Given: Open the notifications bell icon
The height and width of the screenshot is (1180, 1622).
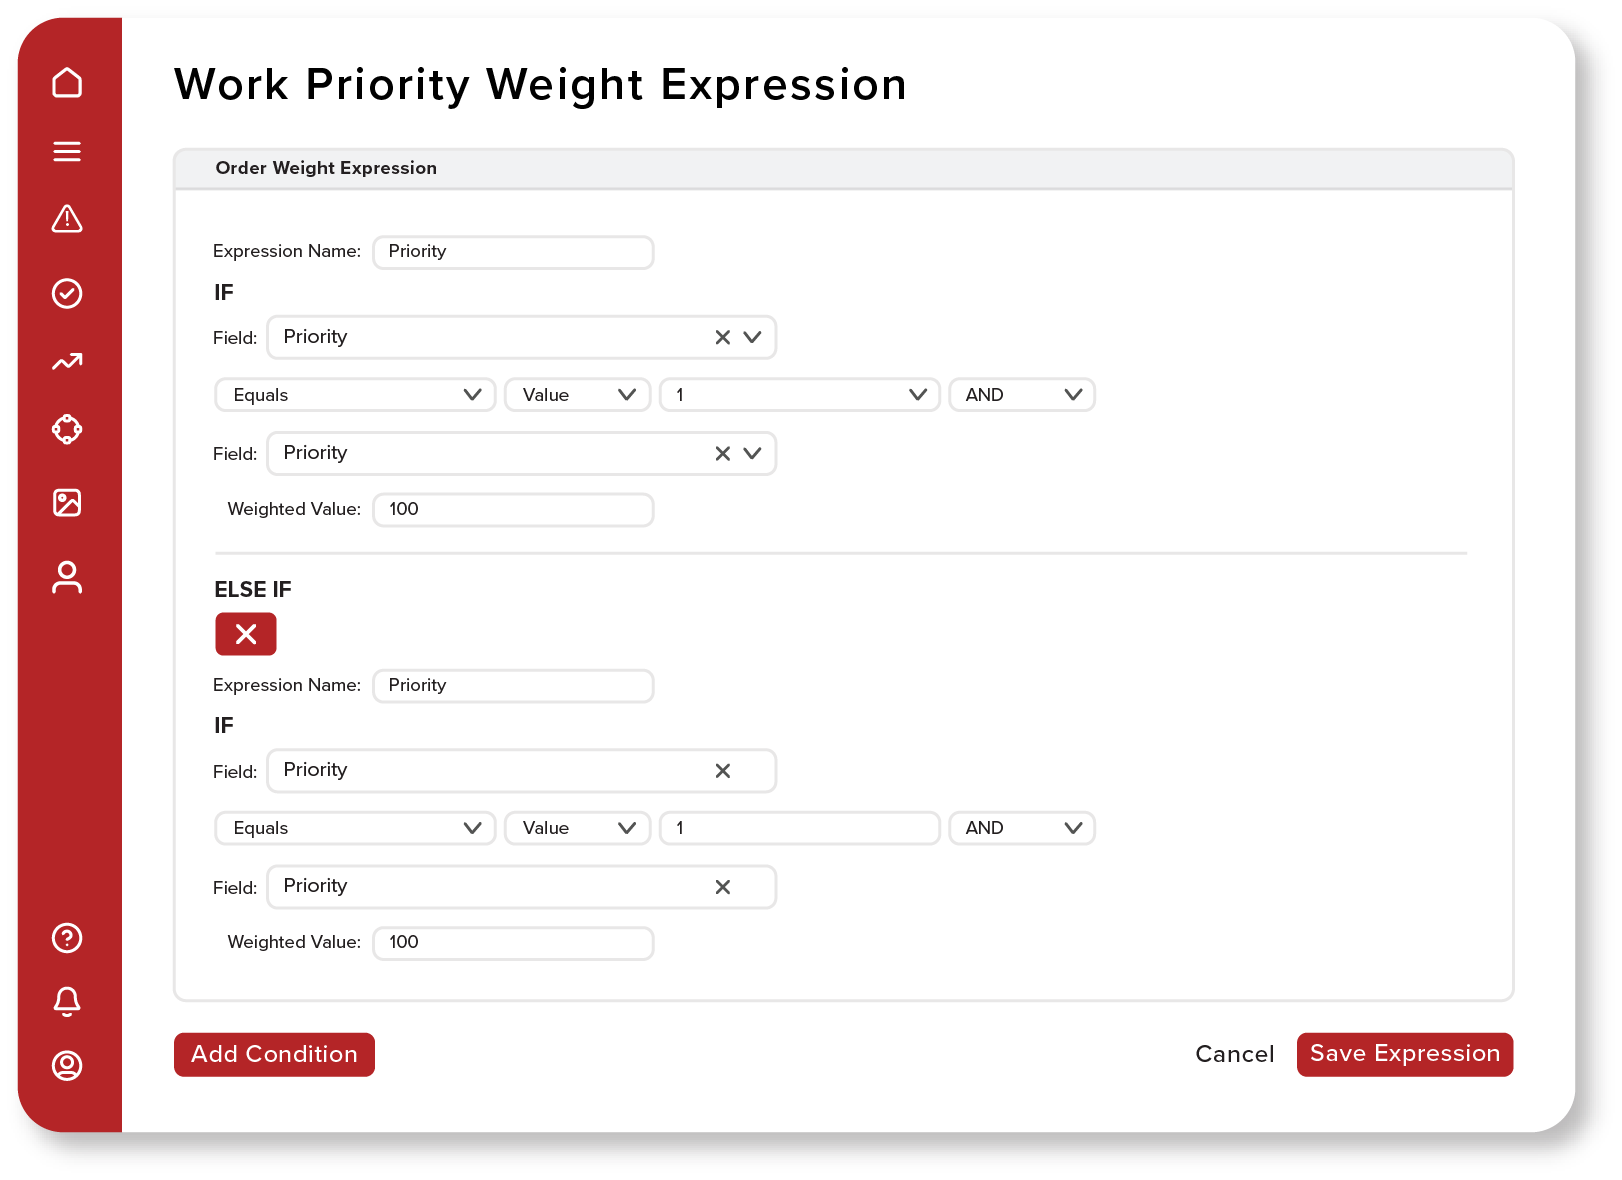Looking at the screenshot, I should (67, 1001).
